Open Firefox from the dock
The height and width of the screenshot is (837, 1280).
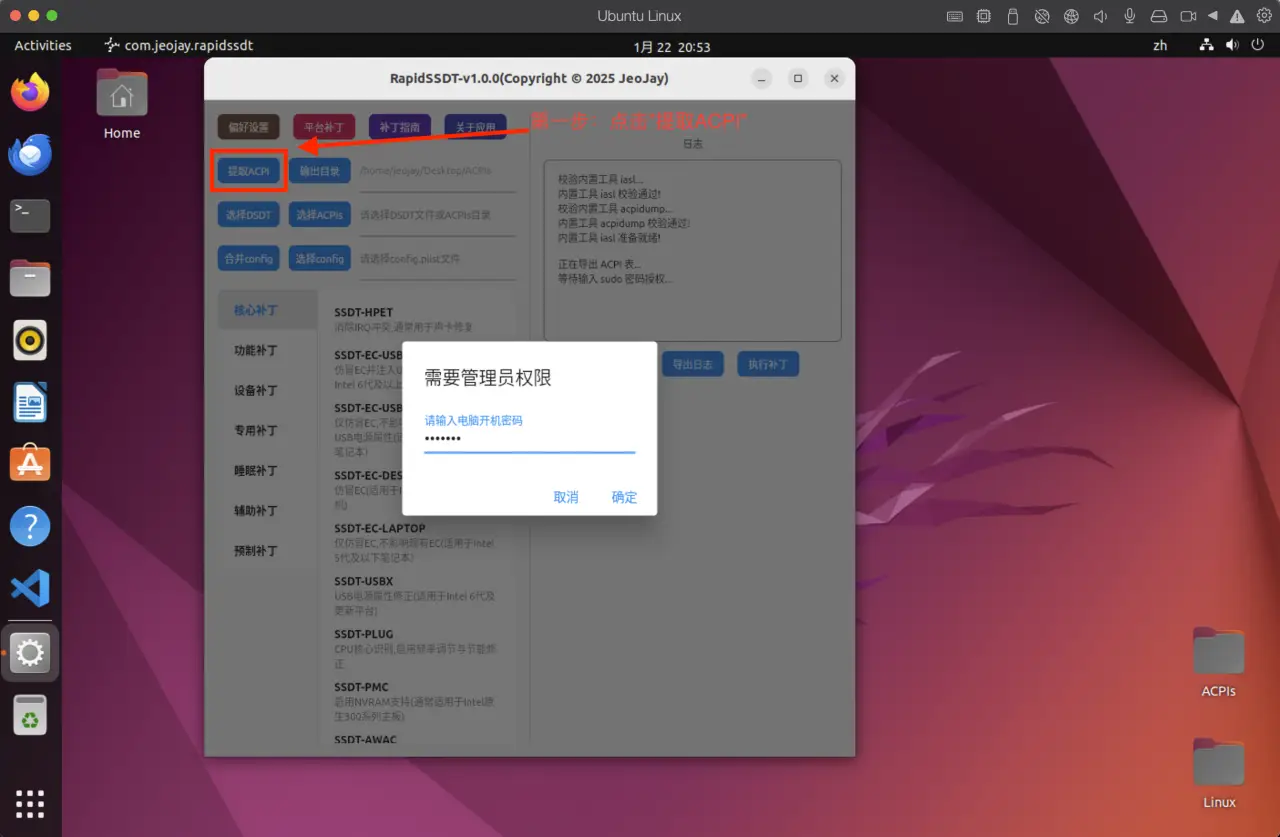30,93
